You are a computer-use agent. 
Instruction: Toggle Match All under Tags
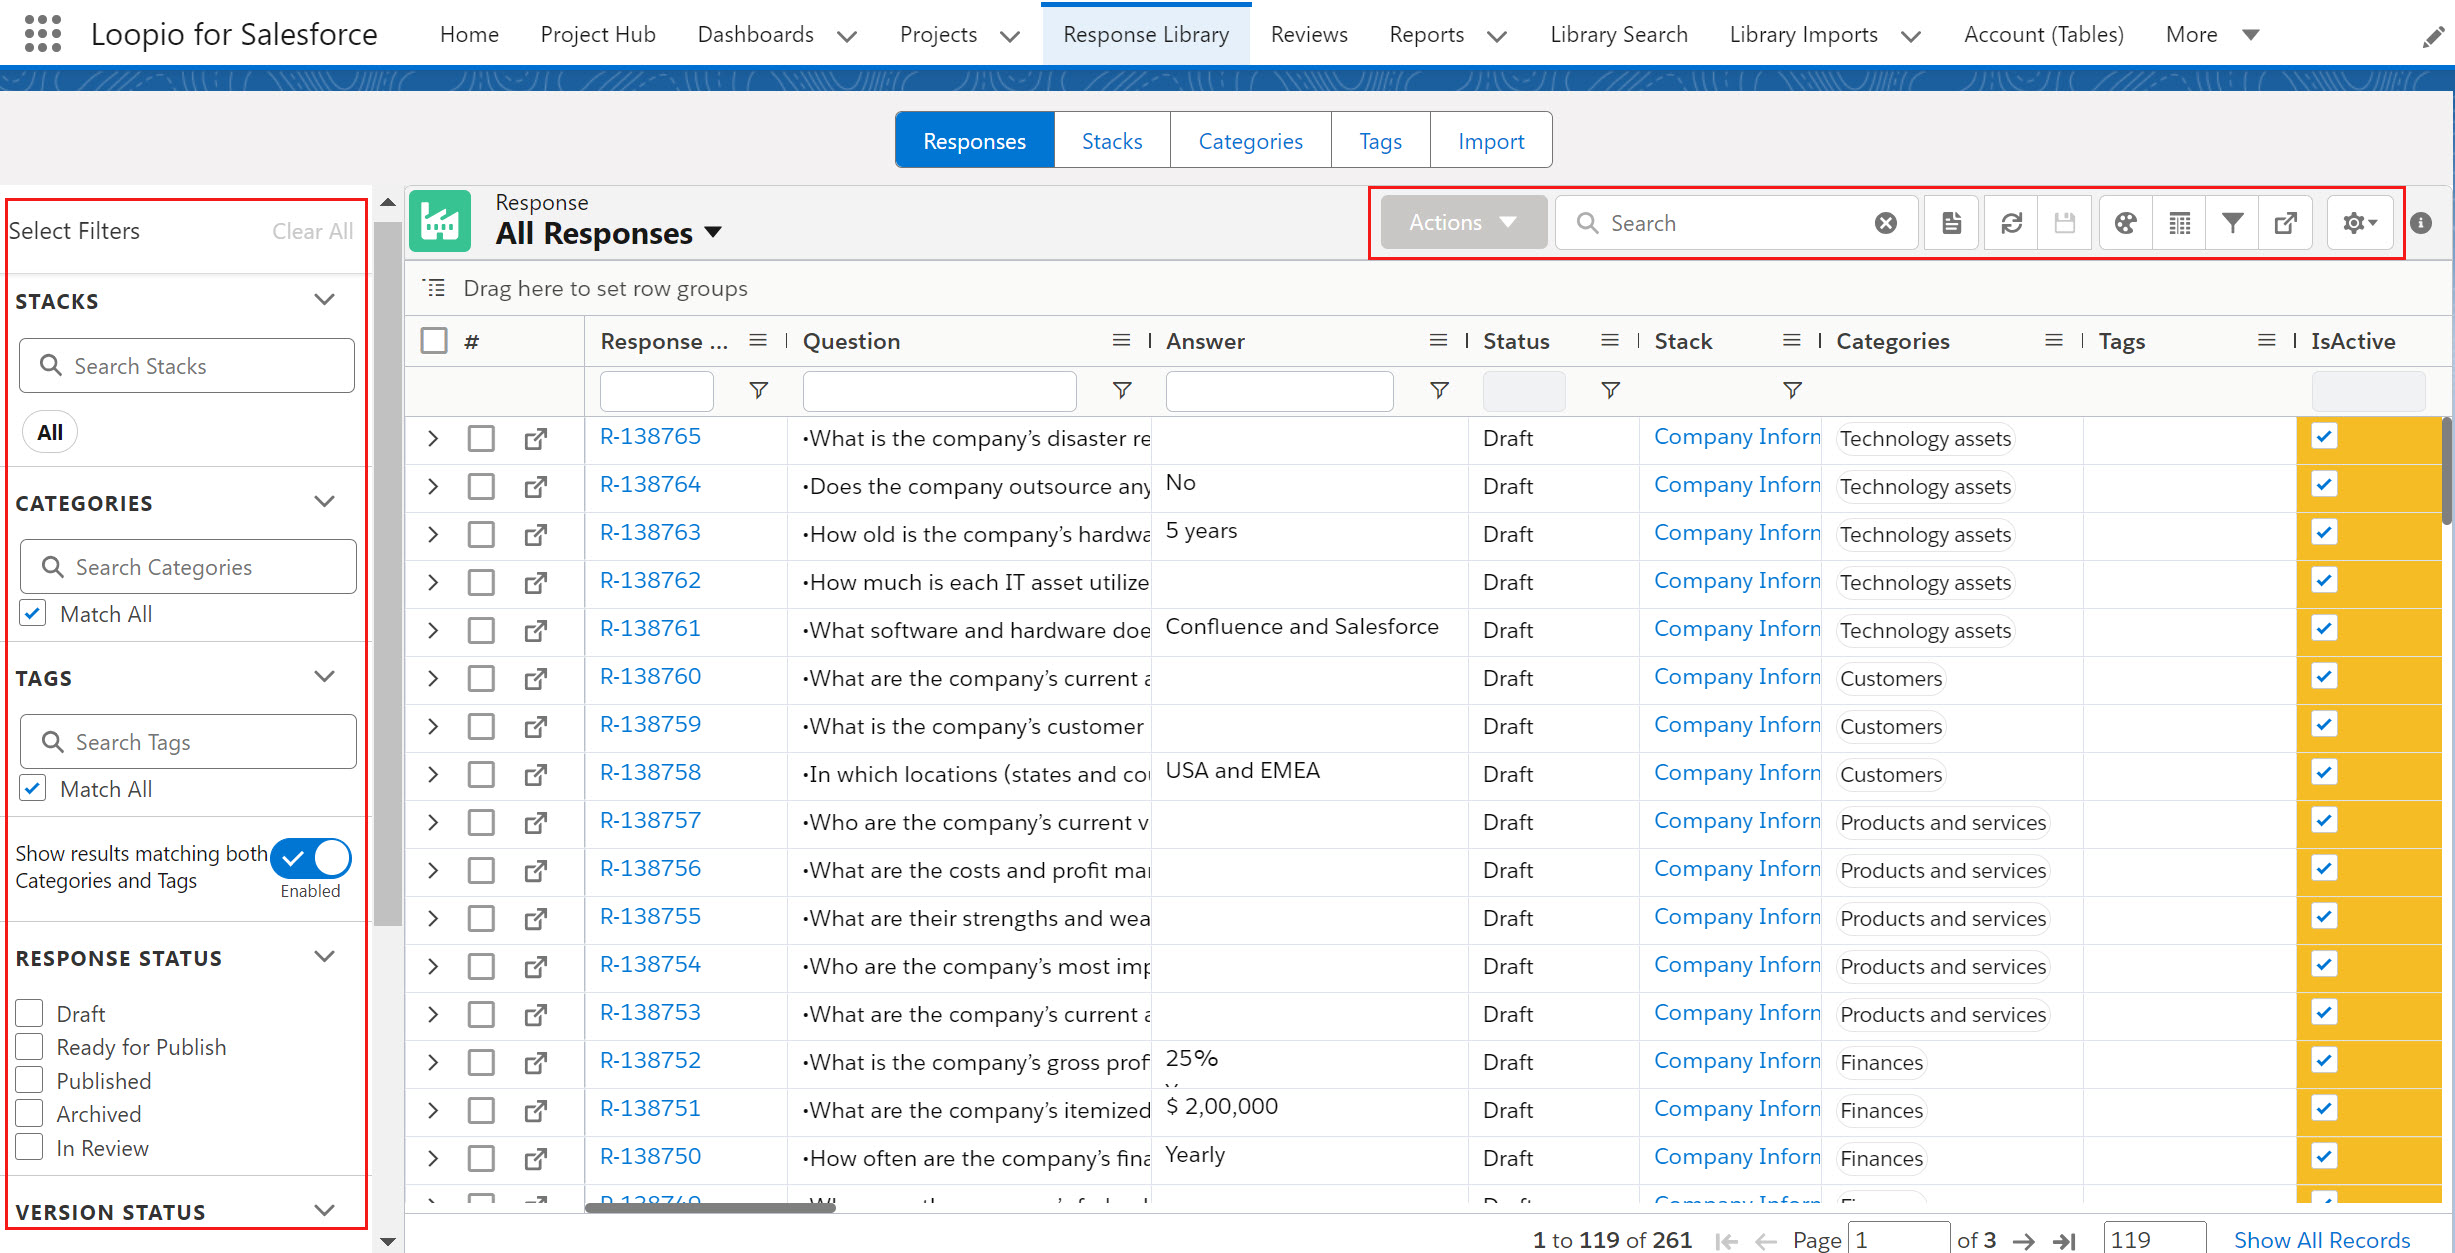32,788
